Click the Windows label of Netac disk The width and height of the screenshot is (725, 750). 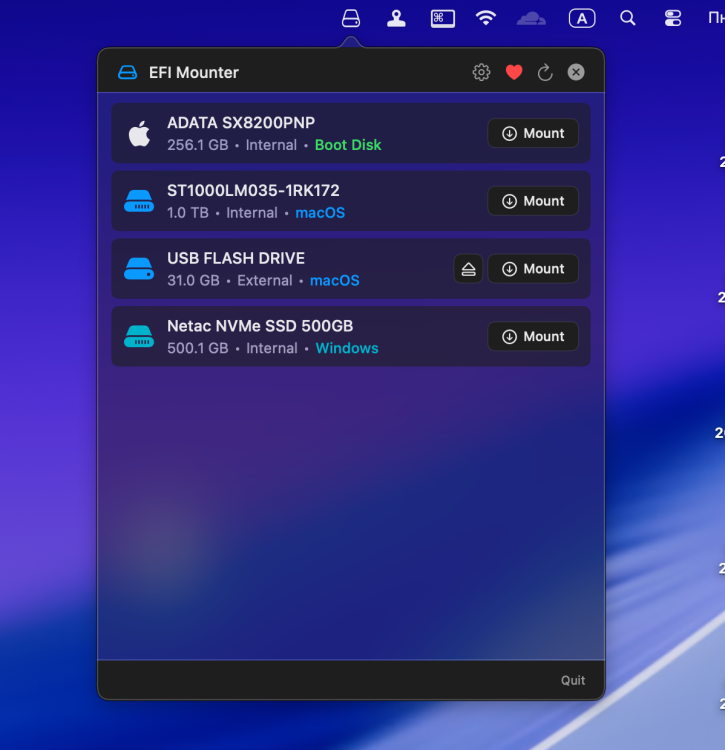click(347, 348)
